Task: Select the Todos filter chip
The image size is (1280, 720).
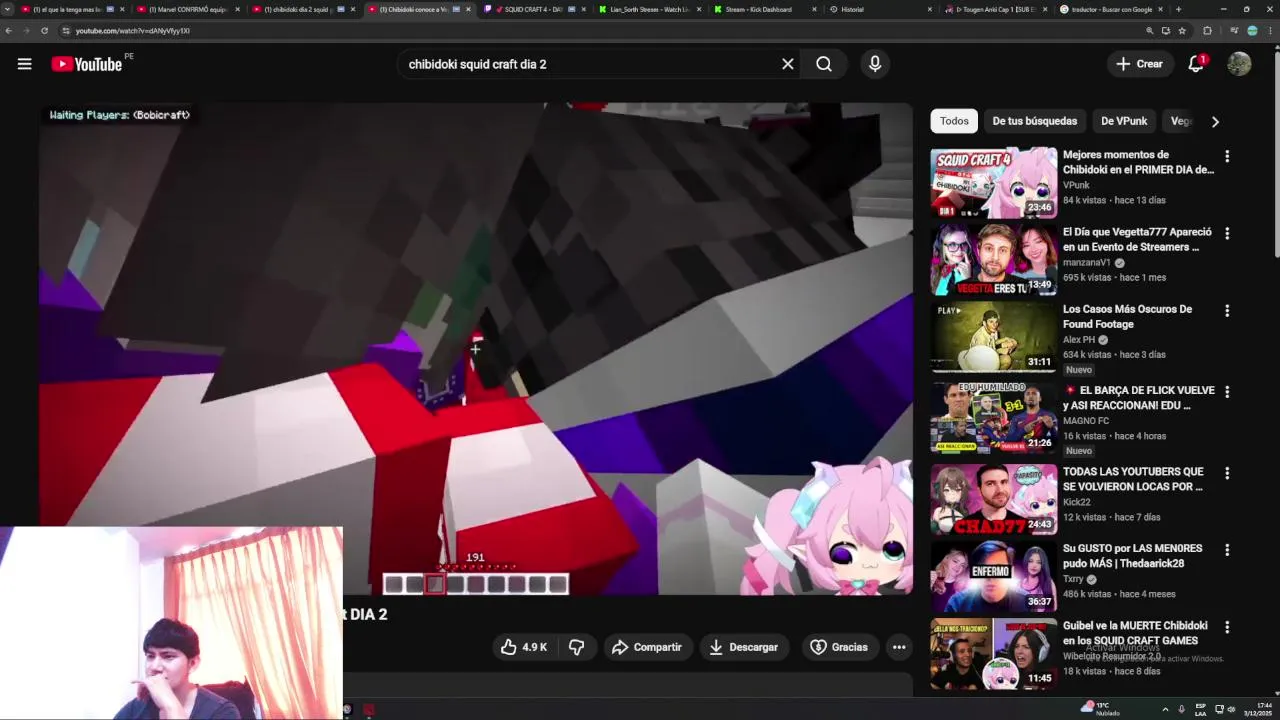Action: click(x=954, y=121)
